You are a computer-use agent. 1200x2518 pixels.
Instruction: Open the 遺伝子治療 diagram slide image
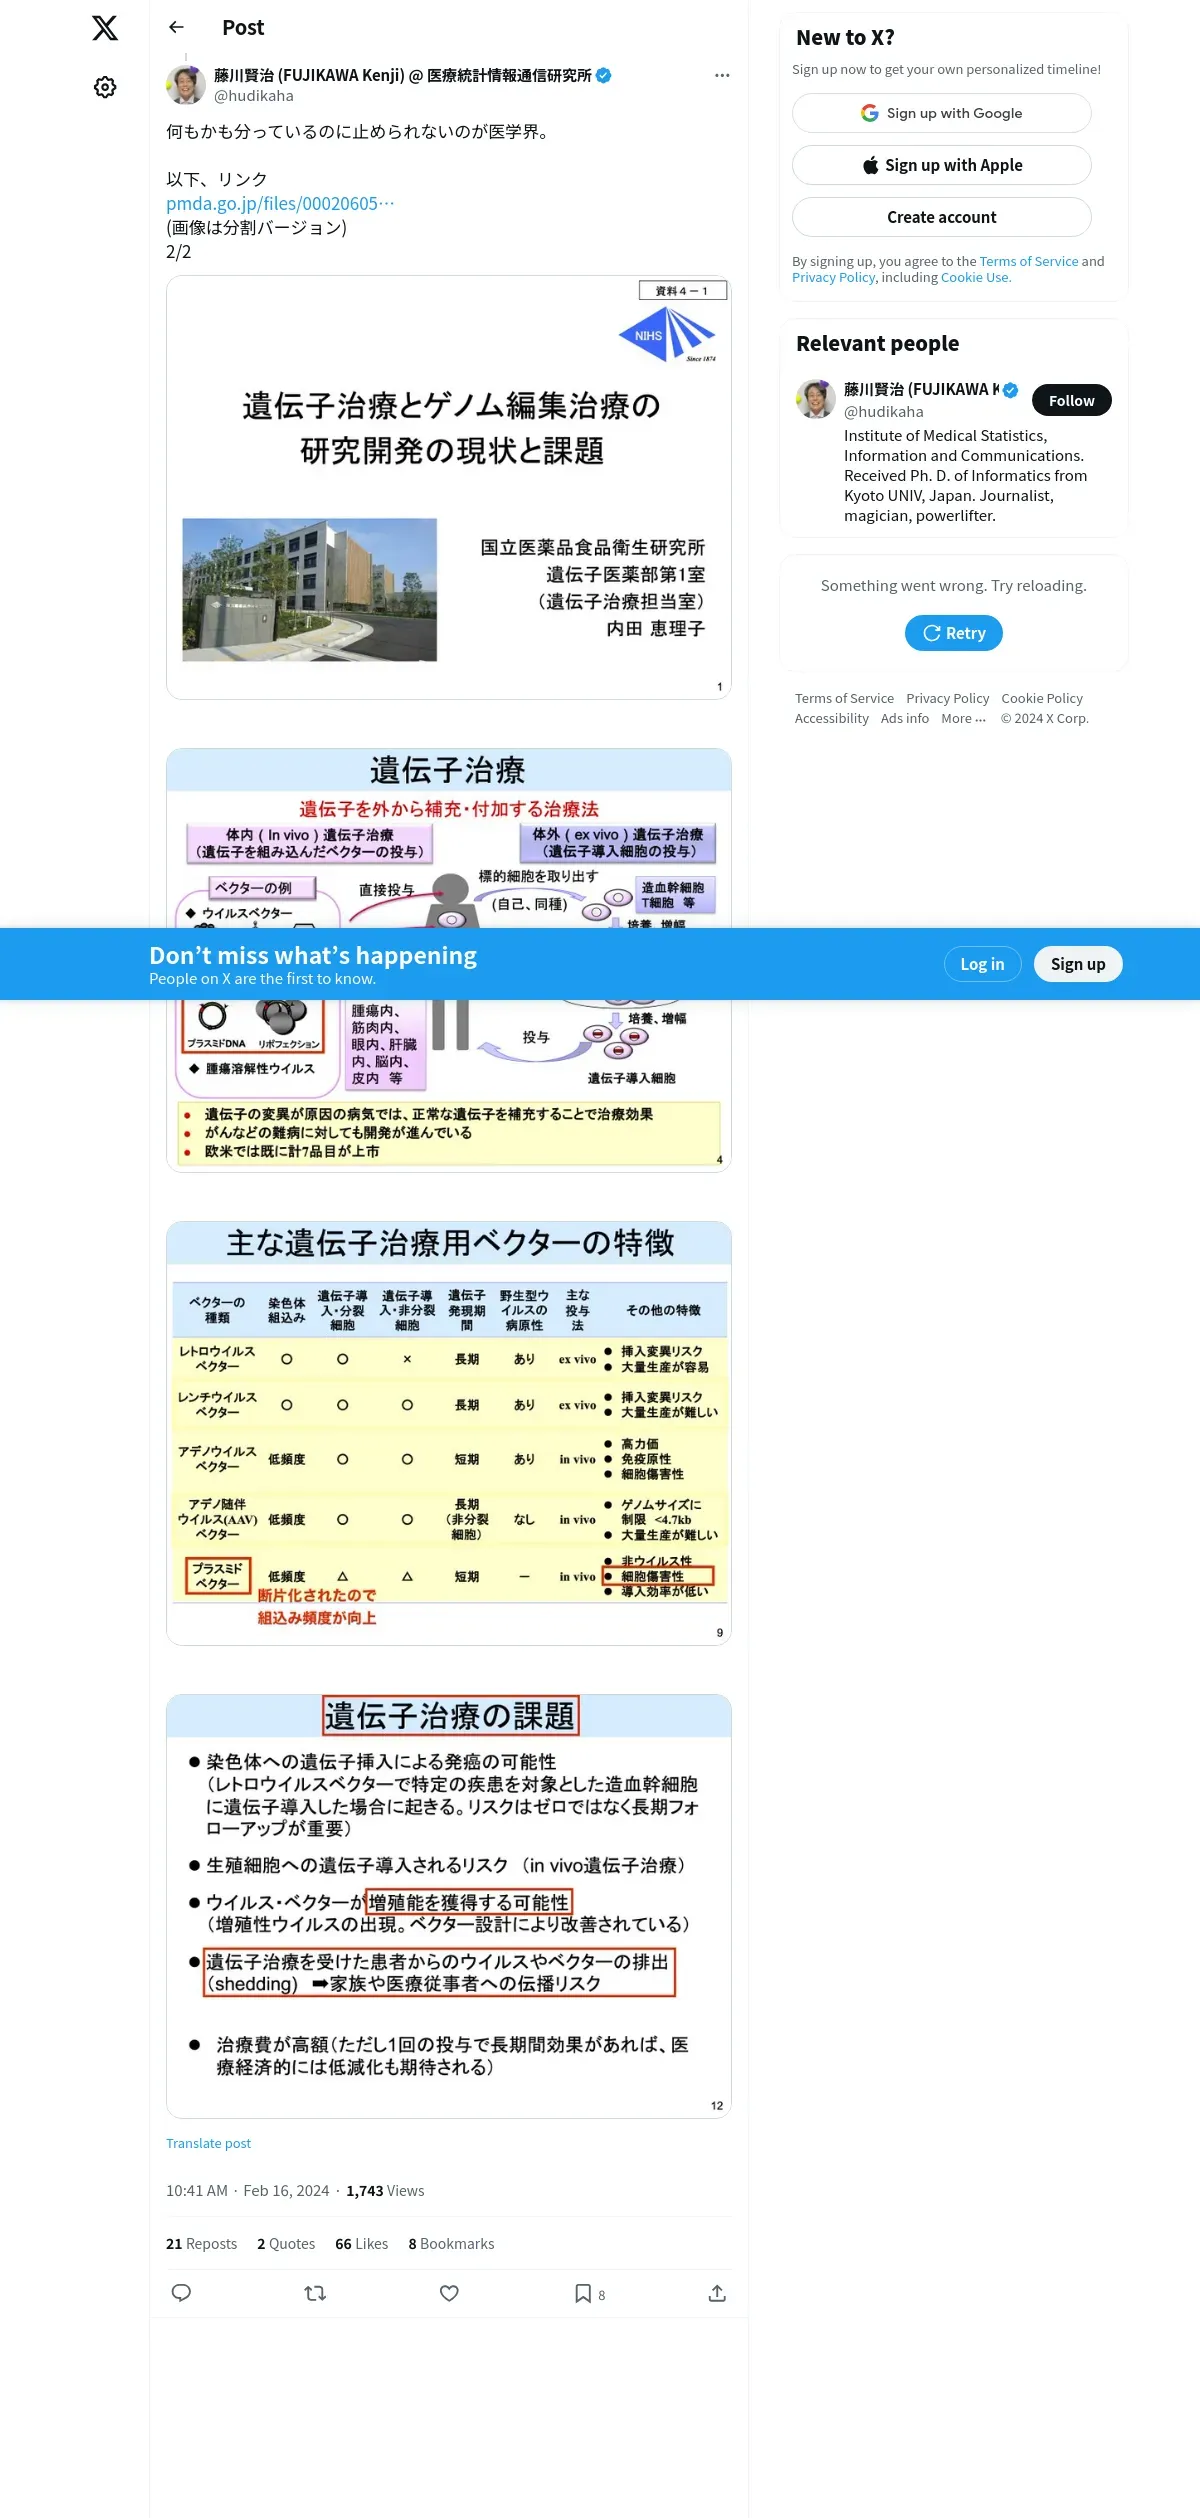[449, 960]
